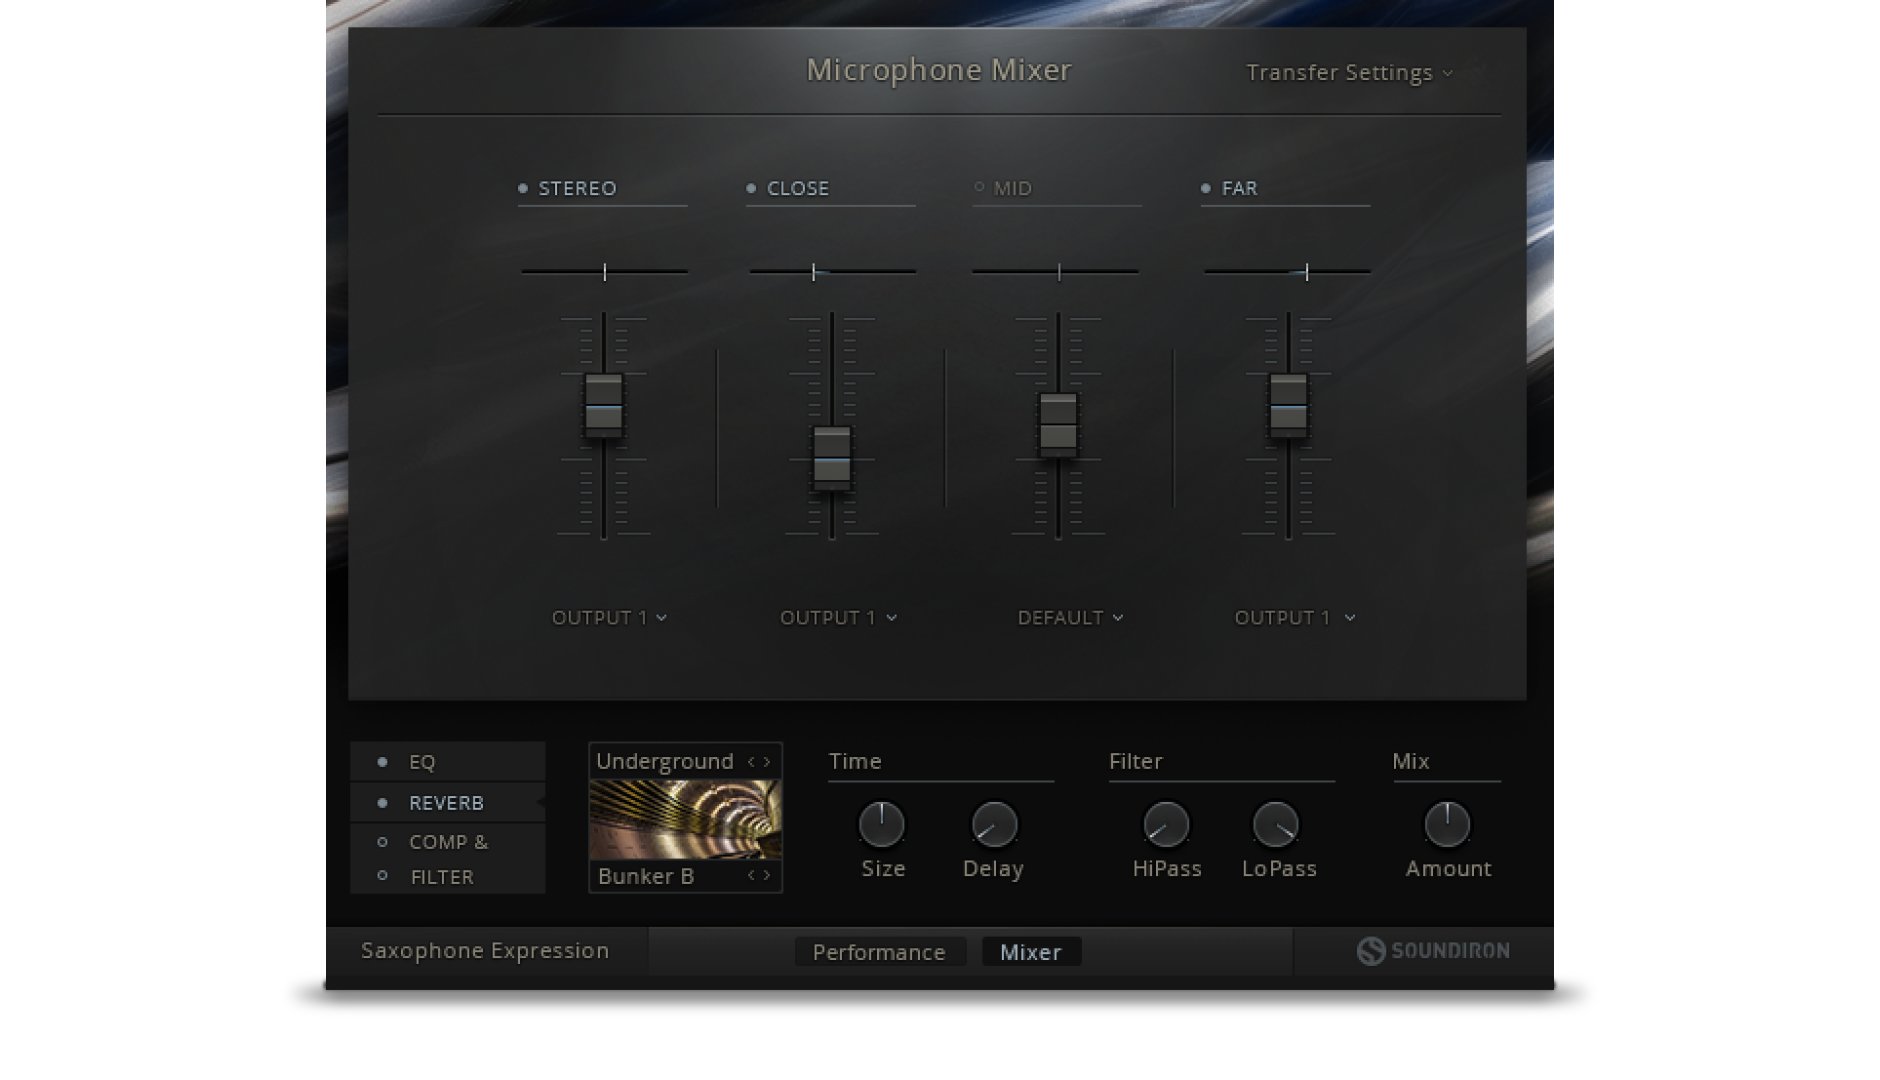Enable the MID microphone channel
The width and height of the screenshot is (1880, 1080).
pos(978,186)
